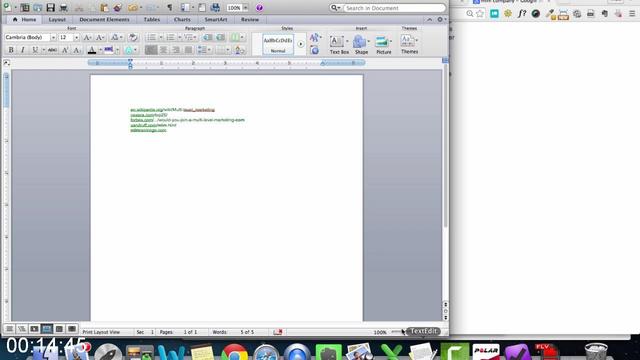Screen dimensions: 640x360
Task: Open Stickies from the Dock
Action: [202, 352]
